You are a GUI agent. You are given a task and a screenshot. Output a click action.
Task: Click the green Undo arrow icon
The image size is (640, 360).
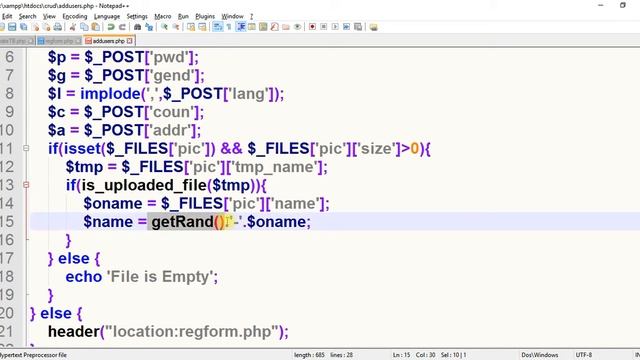pyautogui.click(x=111, y=27)
